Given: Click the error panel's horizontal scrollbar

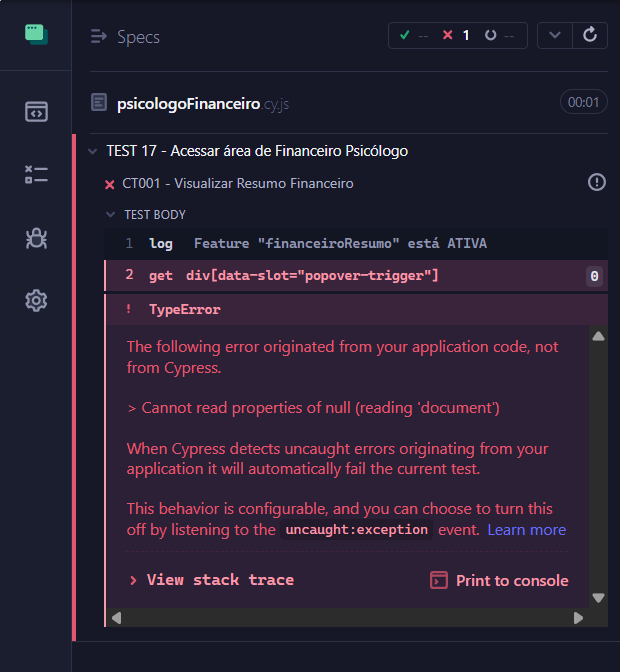Looking at the screenshot, I should pyautogui.click(x=347, y=618).
